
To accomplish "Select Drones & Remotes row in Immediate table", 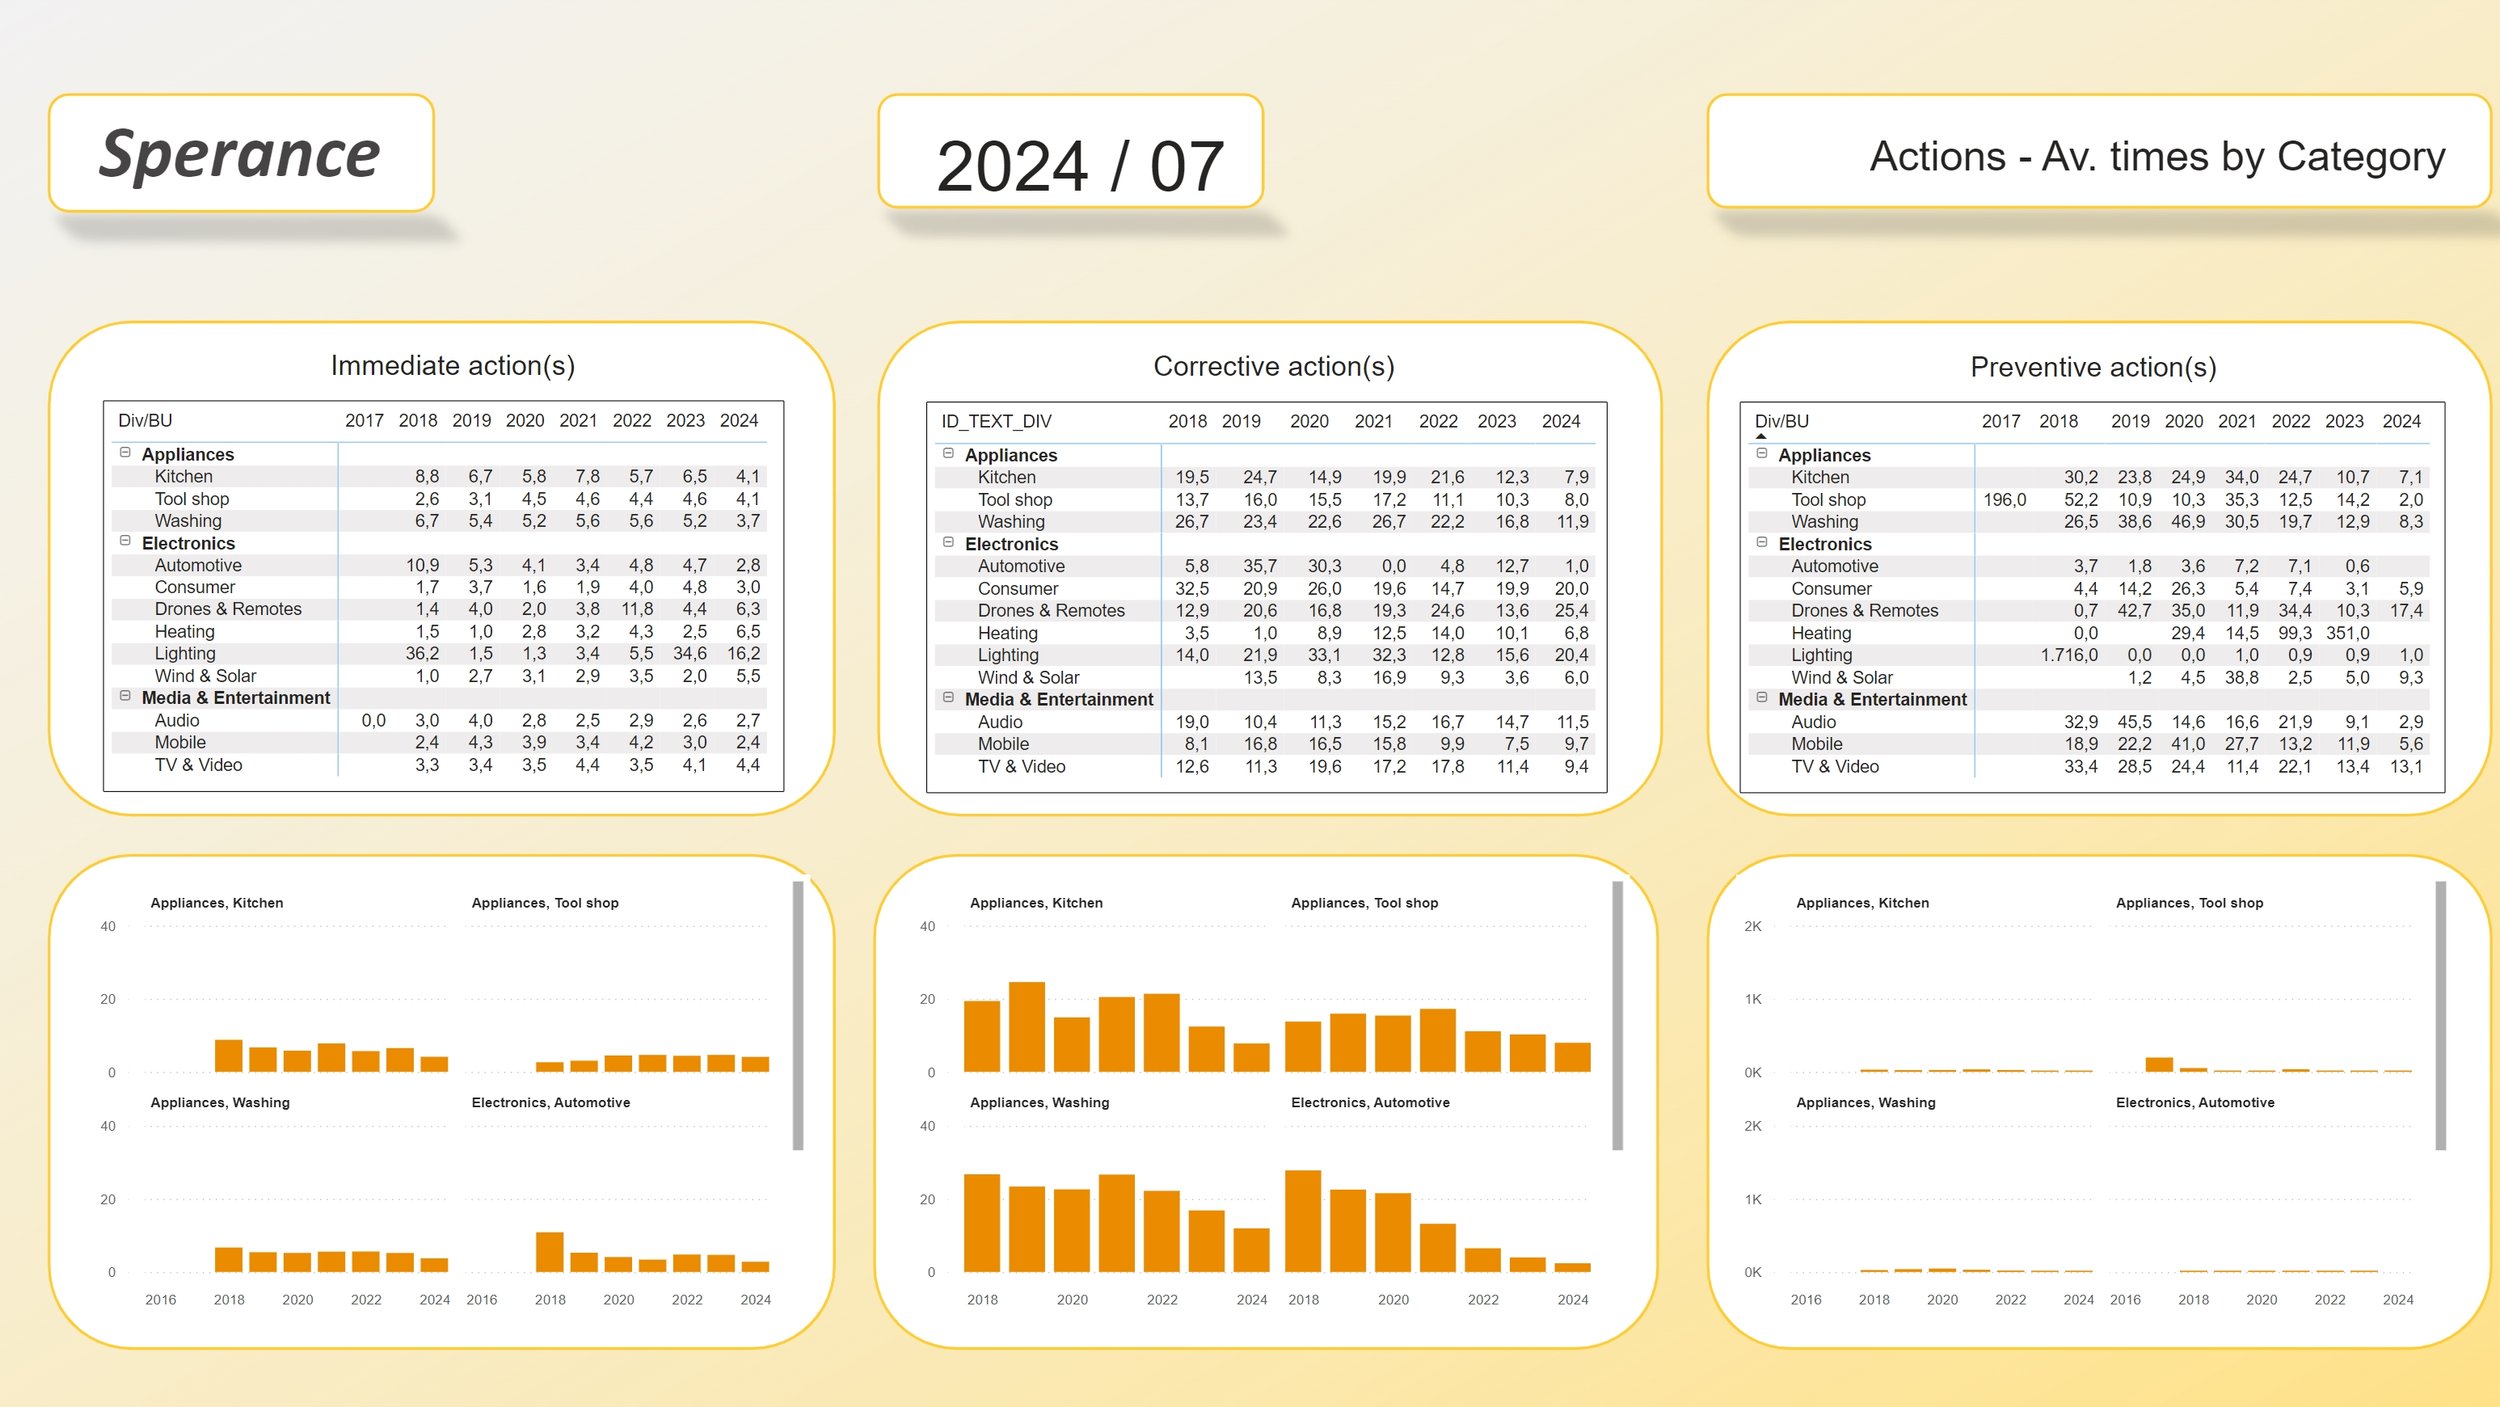I will tap(439, 609).
